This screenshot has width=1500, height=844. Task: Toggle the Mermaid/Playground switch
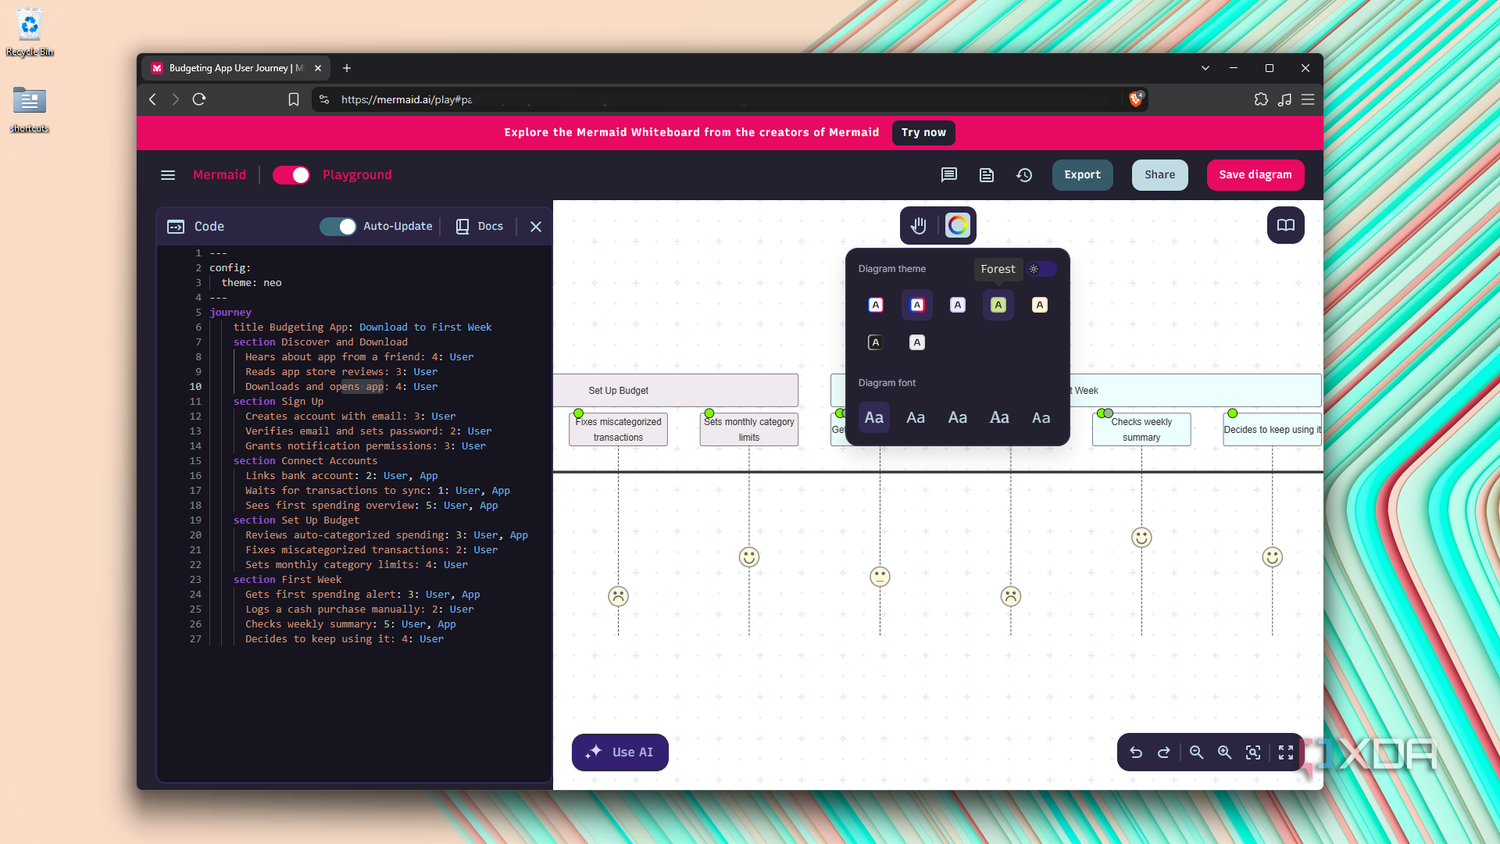[x=291, y=175]
